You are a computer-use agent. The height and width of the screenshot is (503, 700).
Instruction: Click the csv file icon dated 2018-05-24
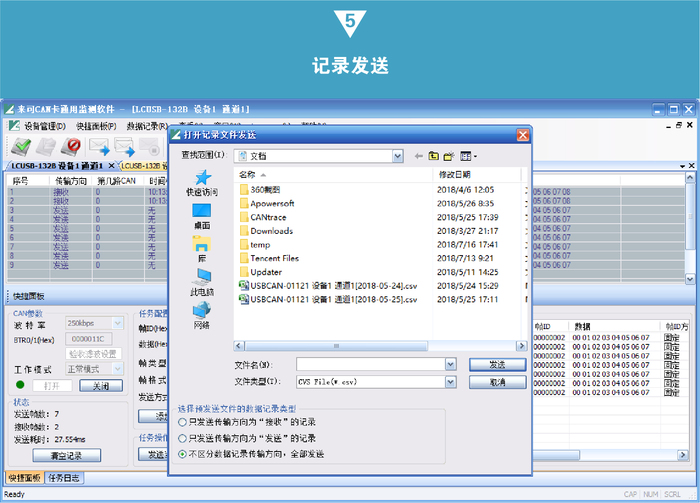pos(244,286)
